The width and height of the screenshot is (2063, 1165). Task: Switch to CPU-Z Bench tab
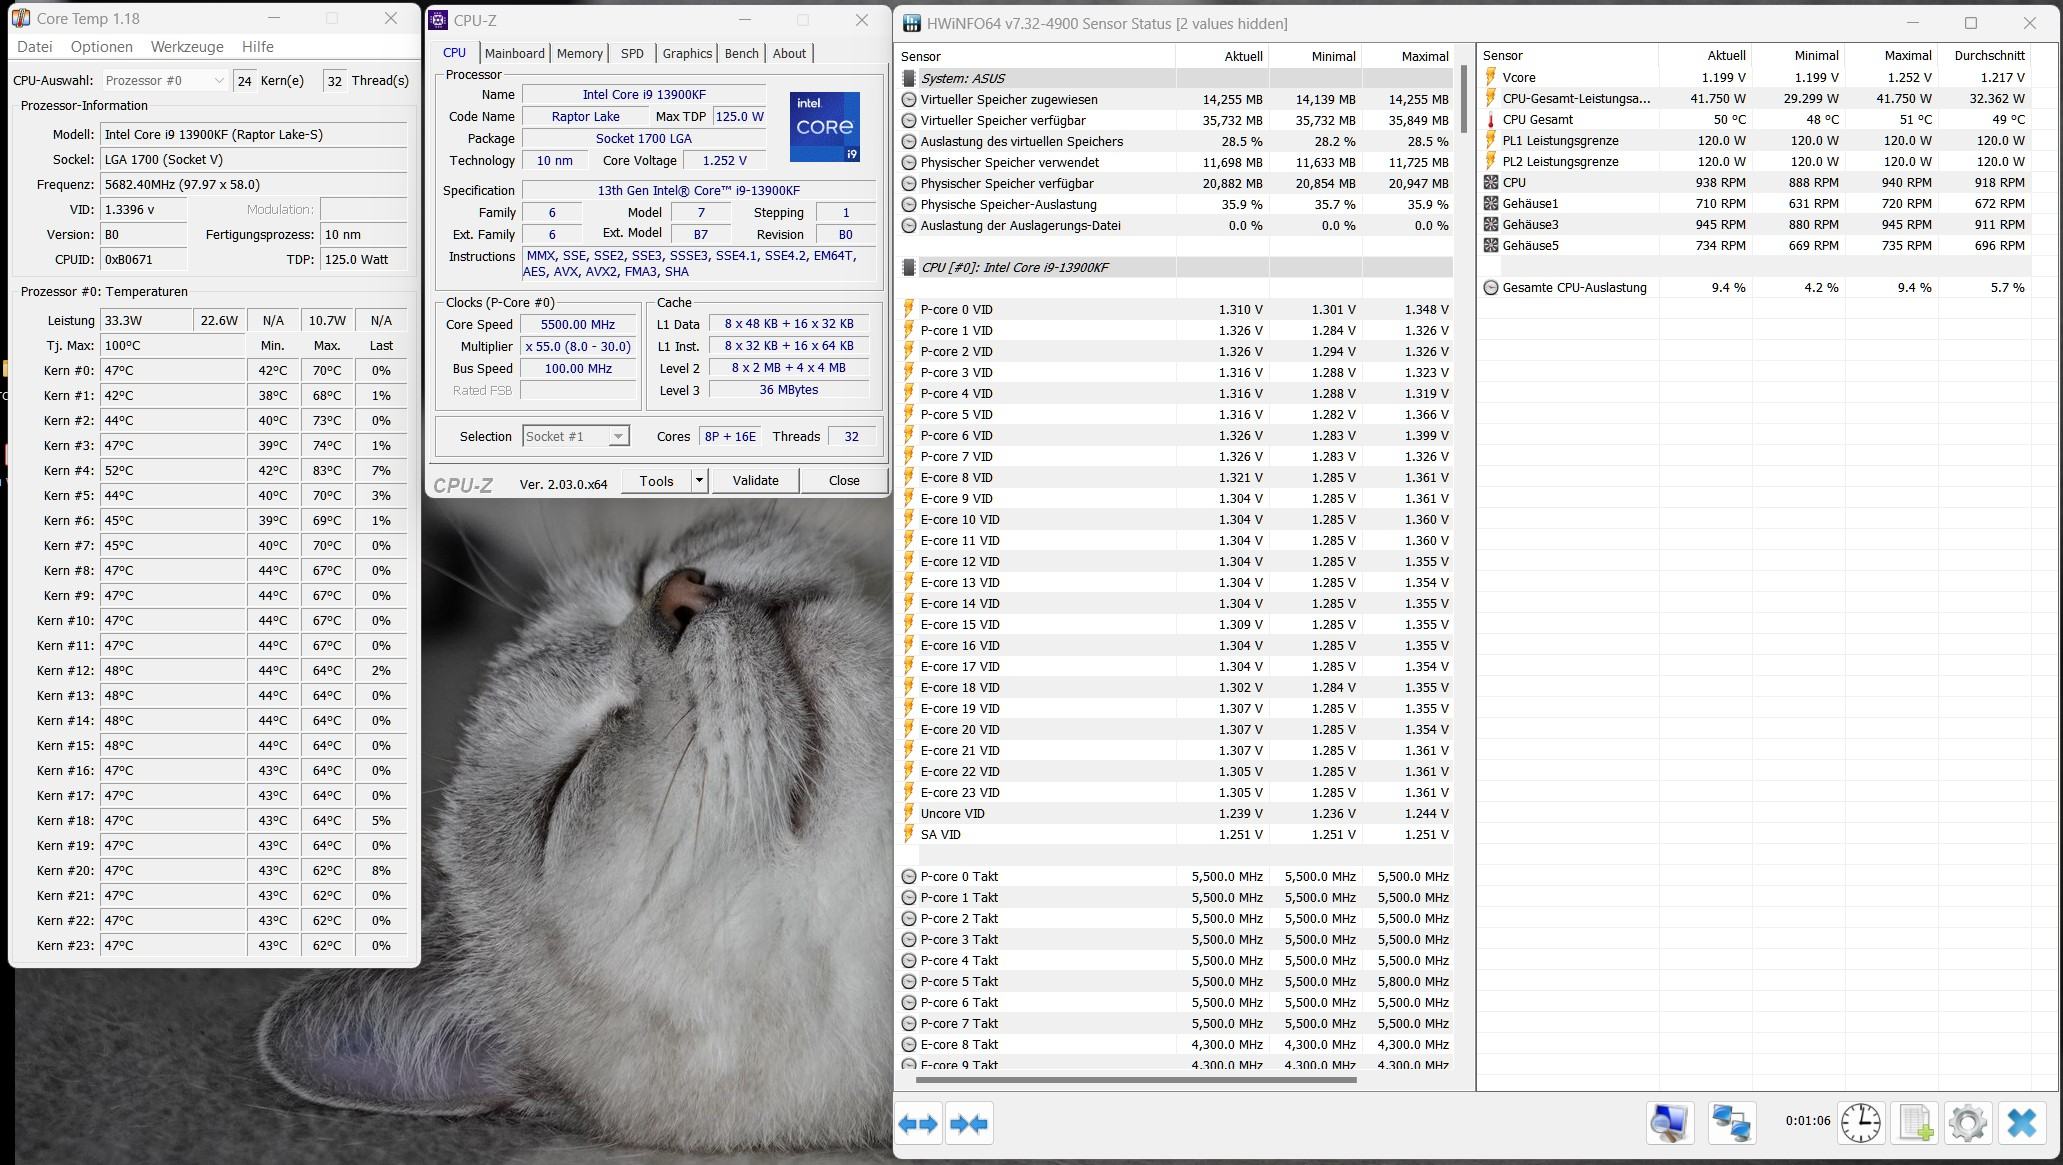[741, 54]
